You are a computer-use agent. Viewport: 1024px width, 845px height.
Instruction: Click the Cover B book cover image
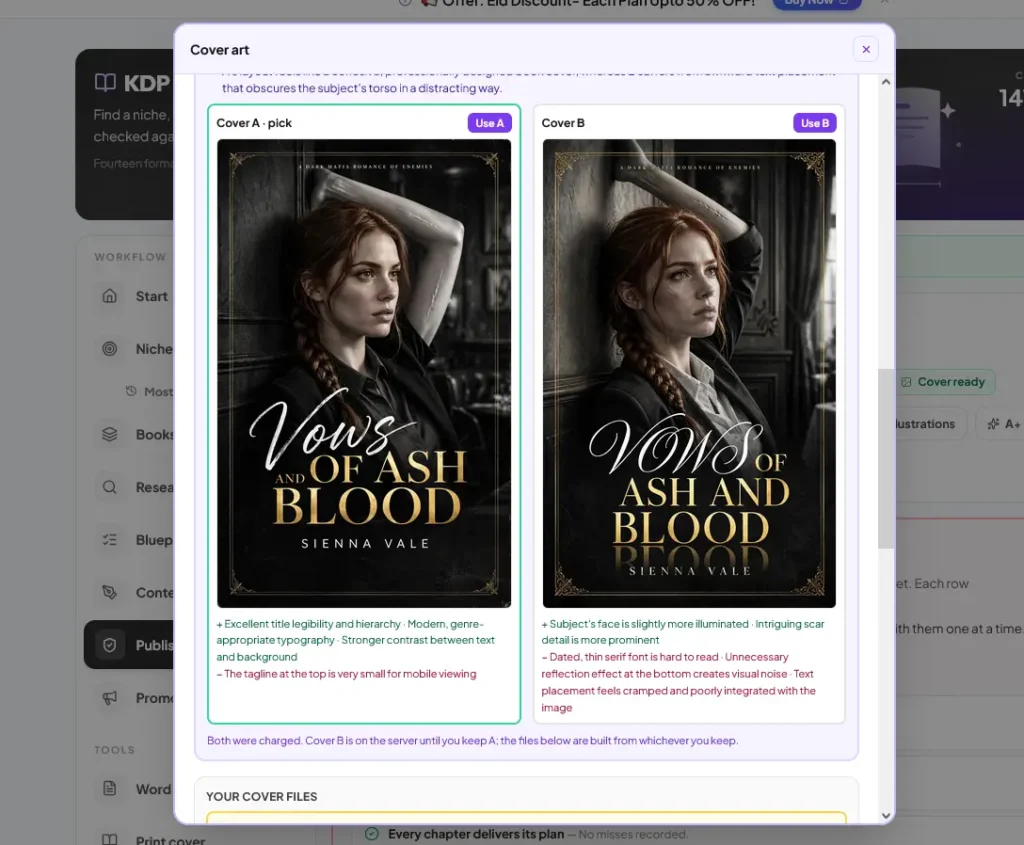point(689,374)
